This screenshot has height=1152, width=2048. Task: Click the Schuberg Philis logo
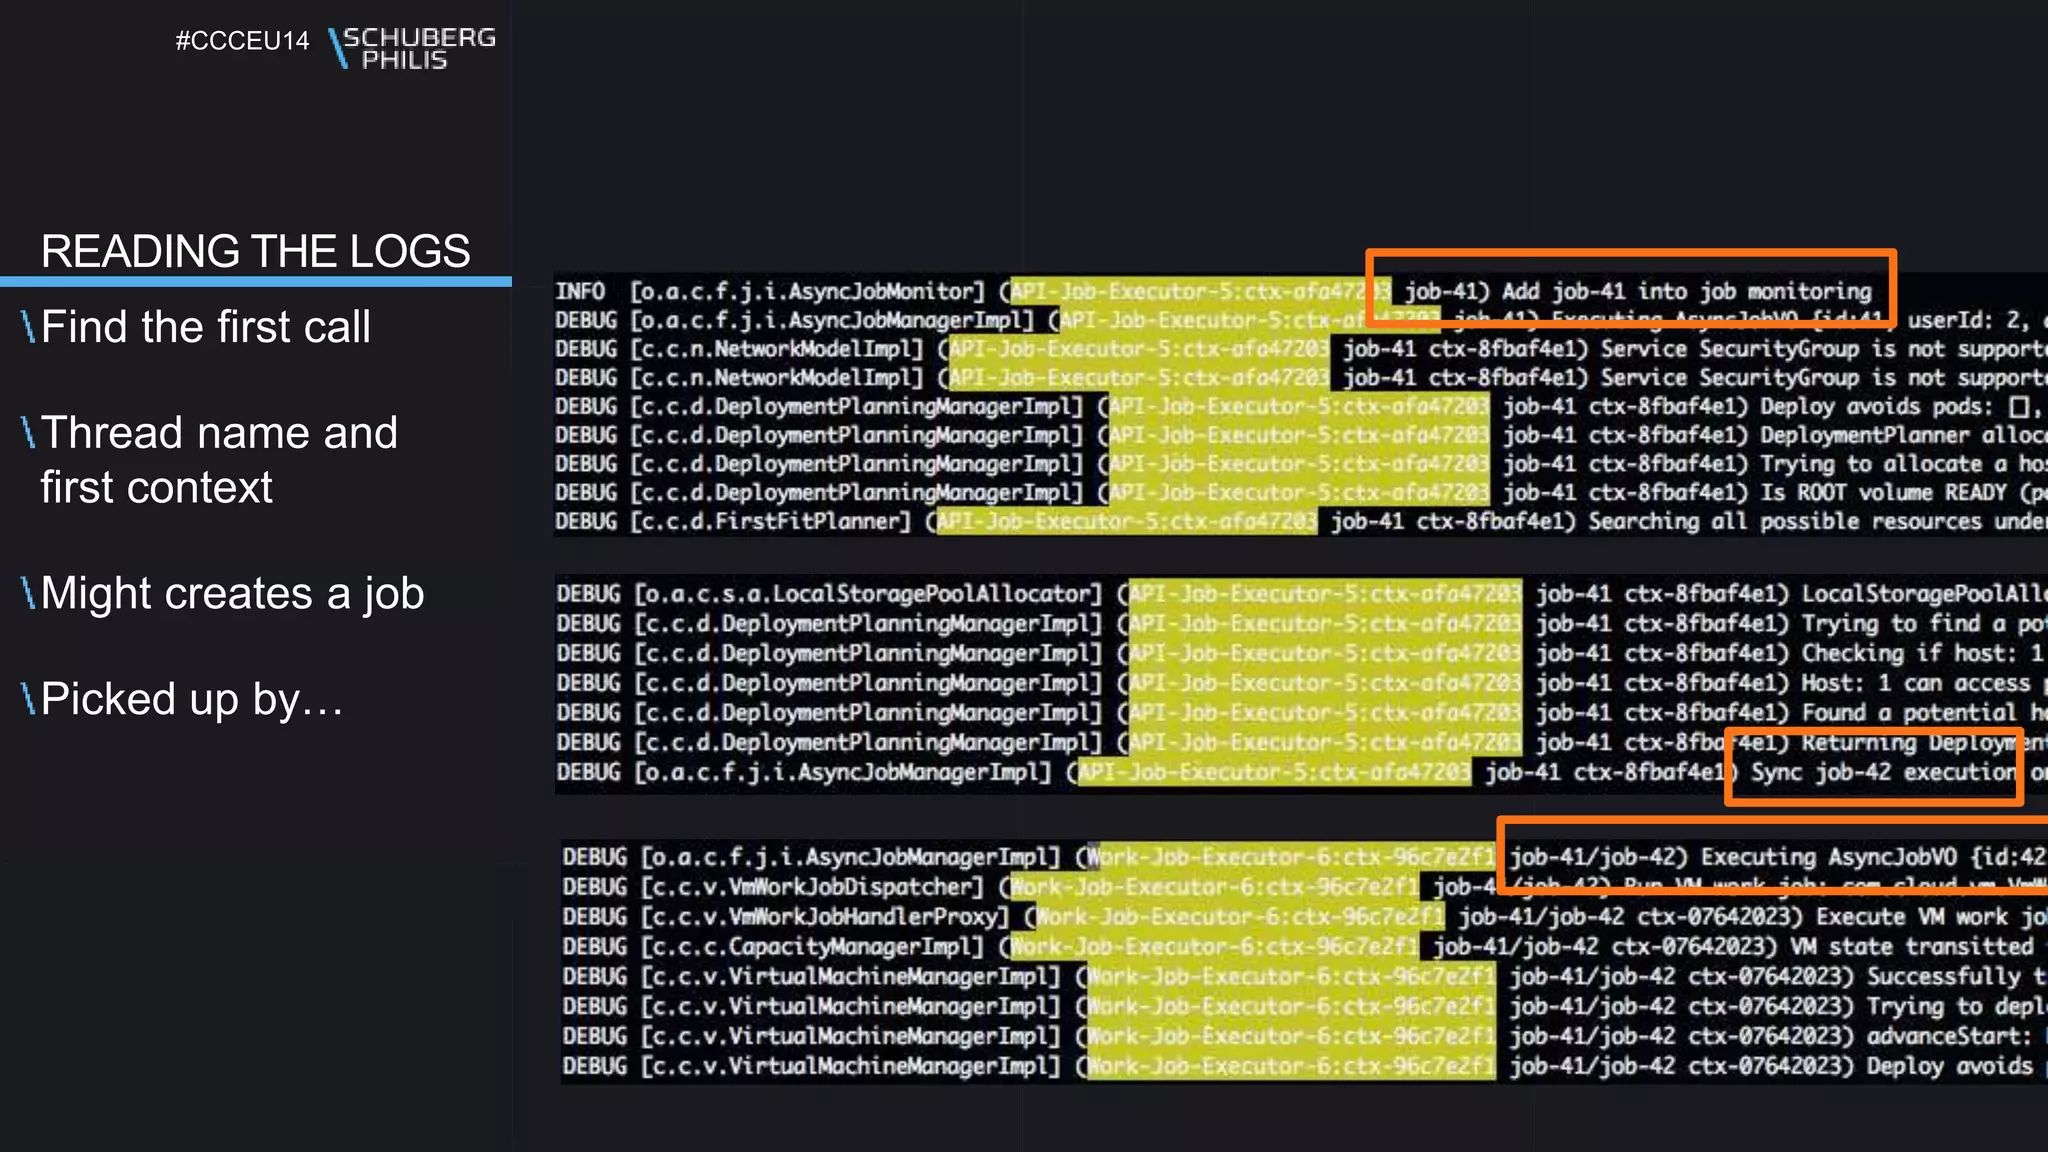(412, 47)
